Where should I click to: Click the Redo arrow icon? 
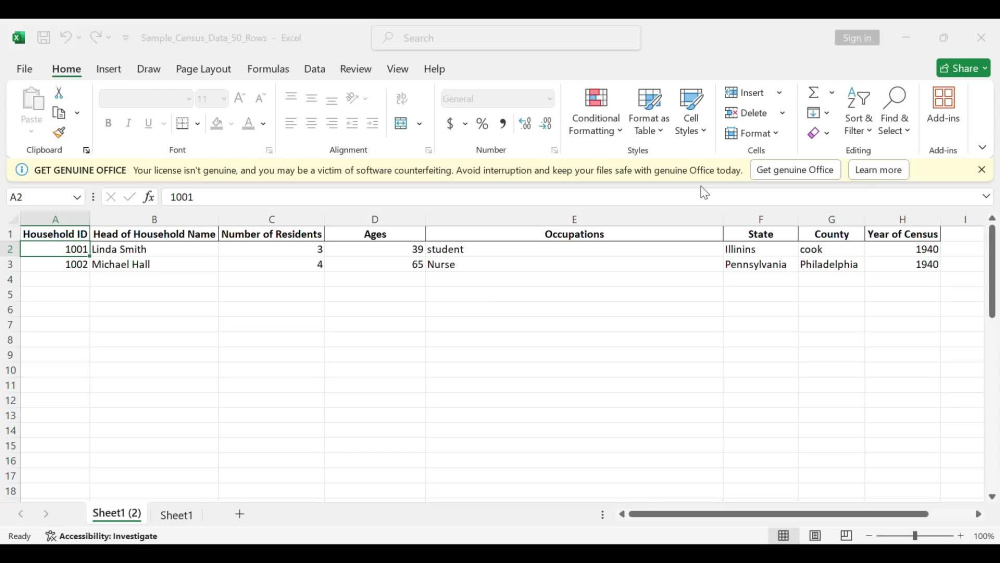pos(96,38)
